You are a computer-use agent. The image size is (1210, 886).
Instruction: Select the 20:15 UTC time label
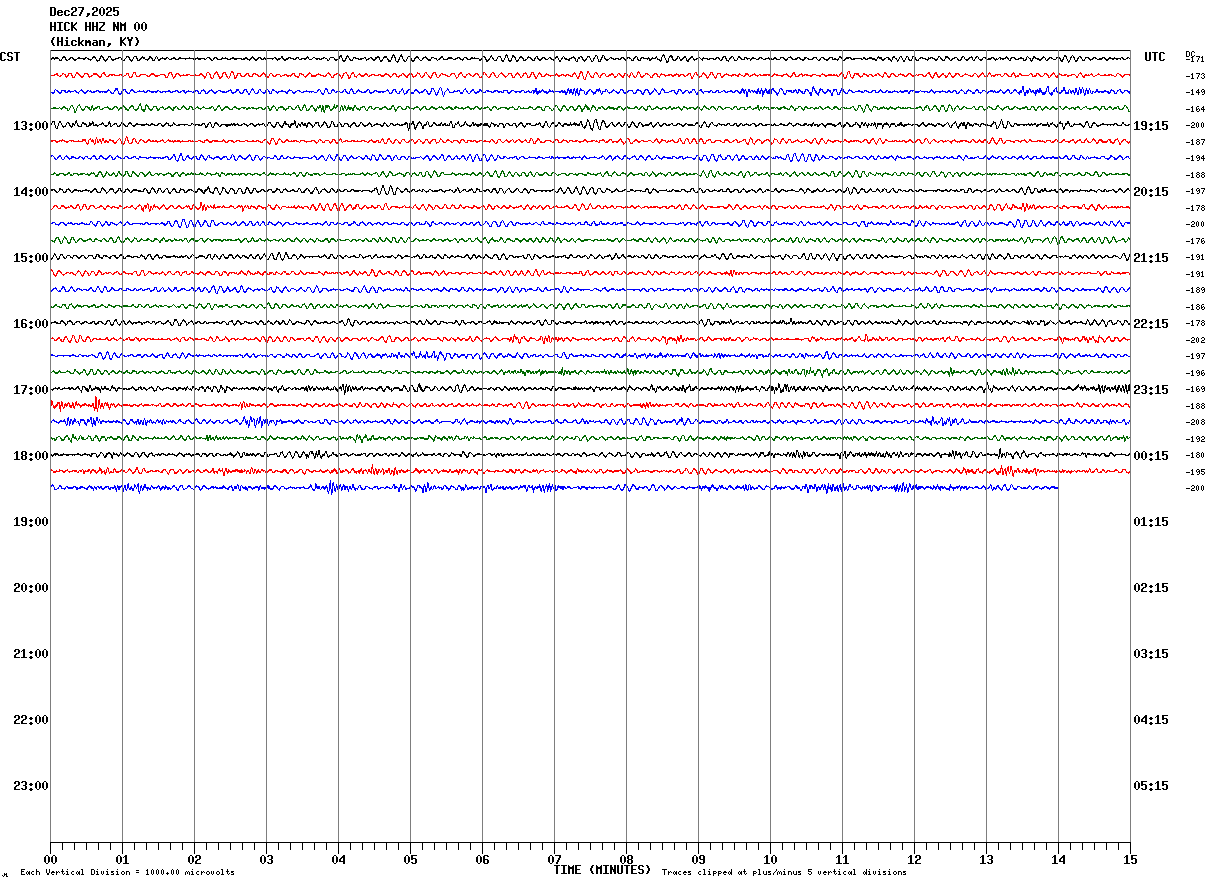(x=1151, y=192)
